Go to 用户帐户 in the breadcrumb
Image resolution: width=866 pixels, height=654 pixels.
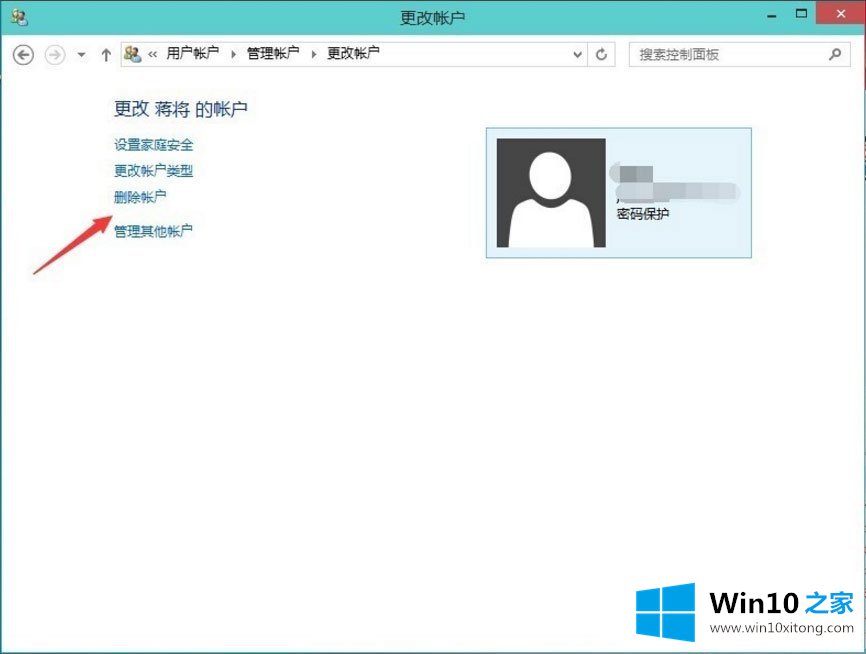(x=192, y=54)
